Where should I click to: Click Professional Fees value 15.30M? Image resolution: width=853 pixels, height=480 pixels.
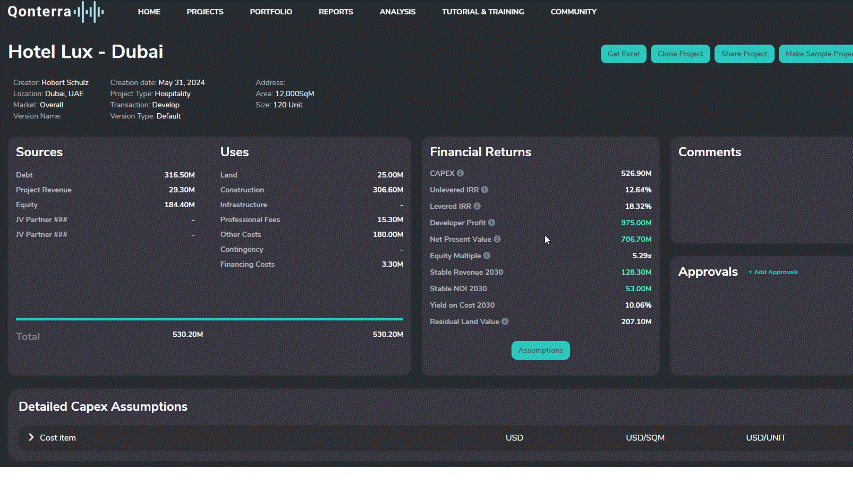[390, 219]
